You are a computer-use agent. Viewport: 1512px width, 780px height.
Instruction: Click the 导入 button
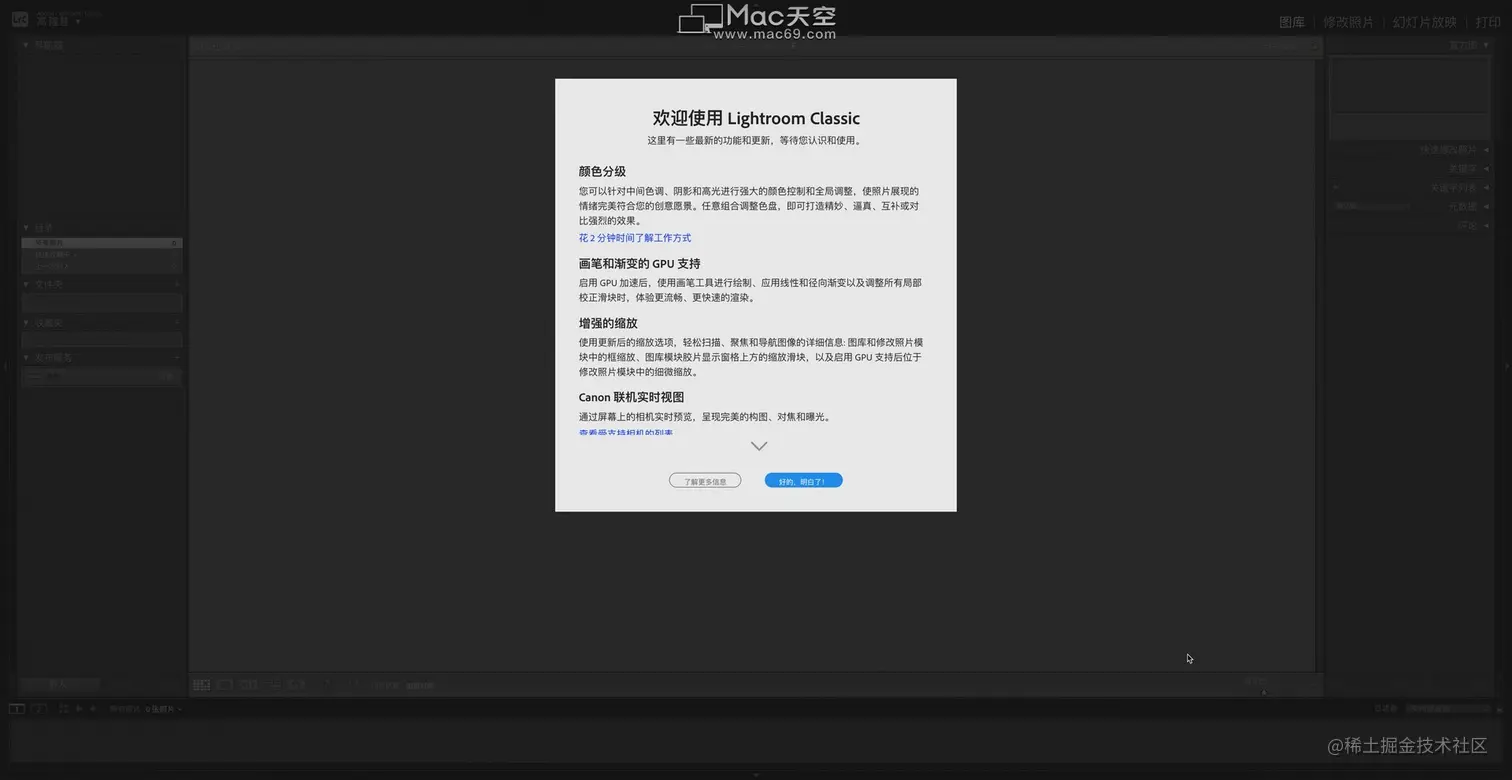(x=59, y=685)
